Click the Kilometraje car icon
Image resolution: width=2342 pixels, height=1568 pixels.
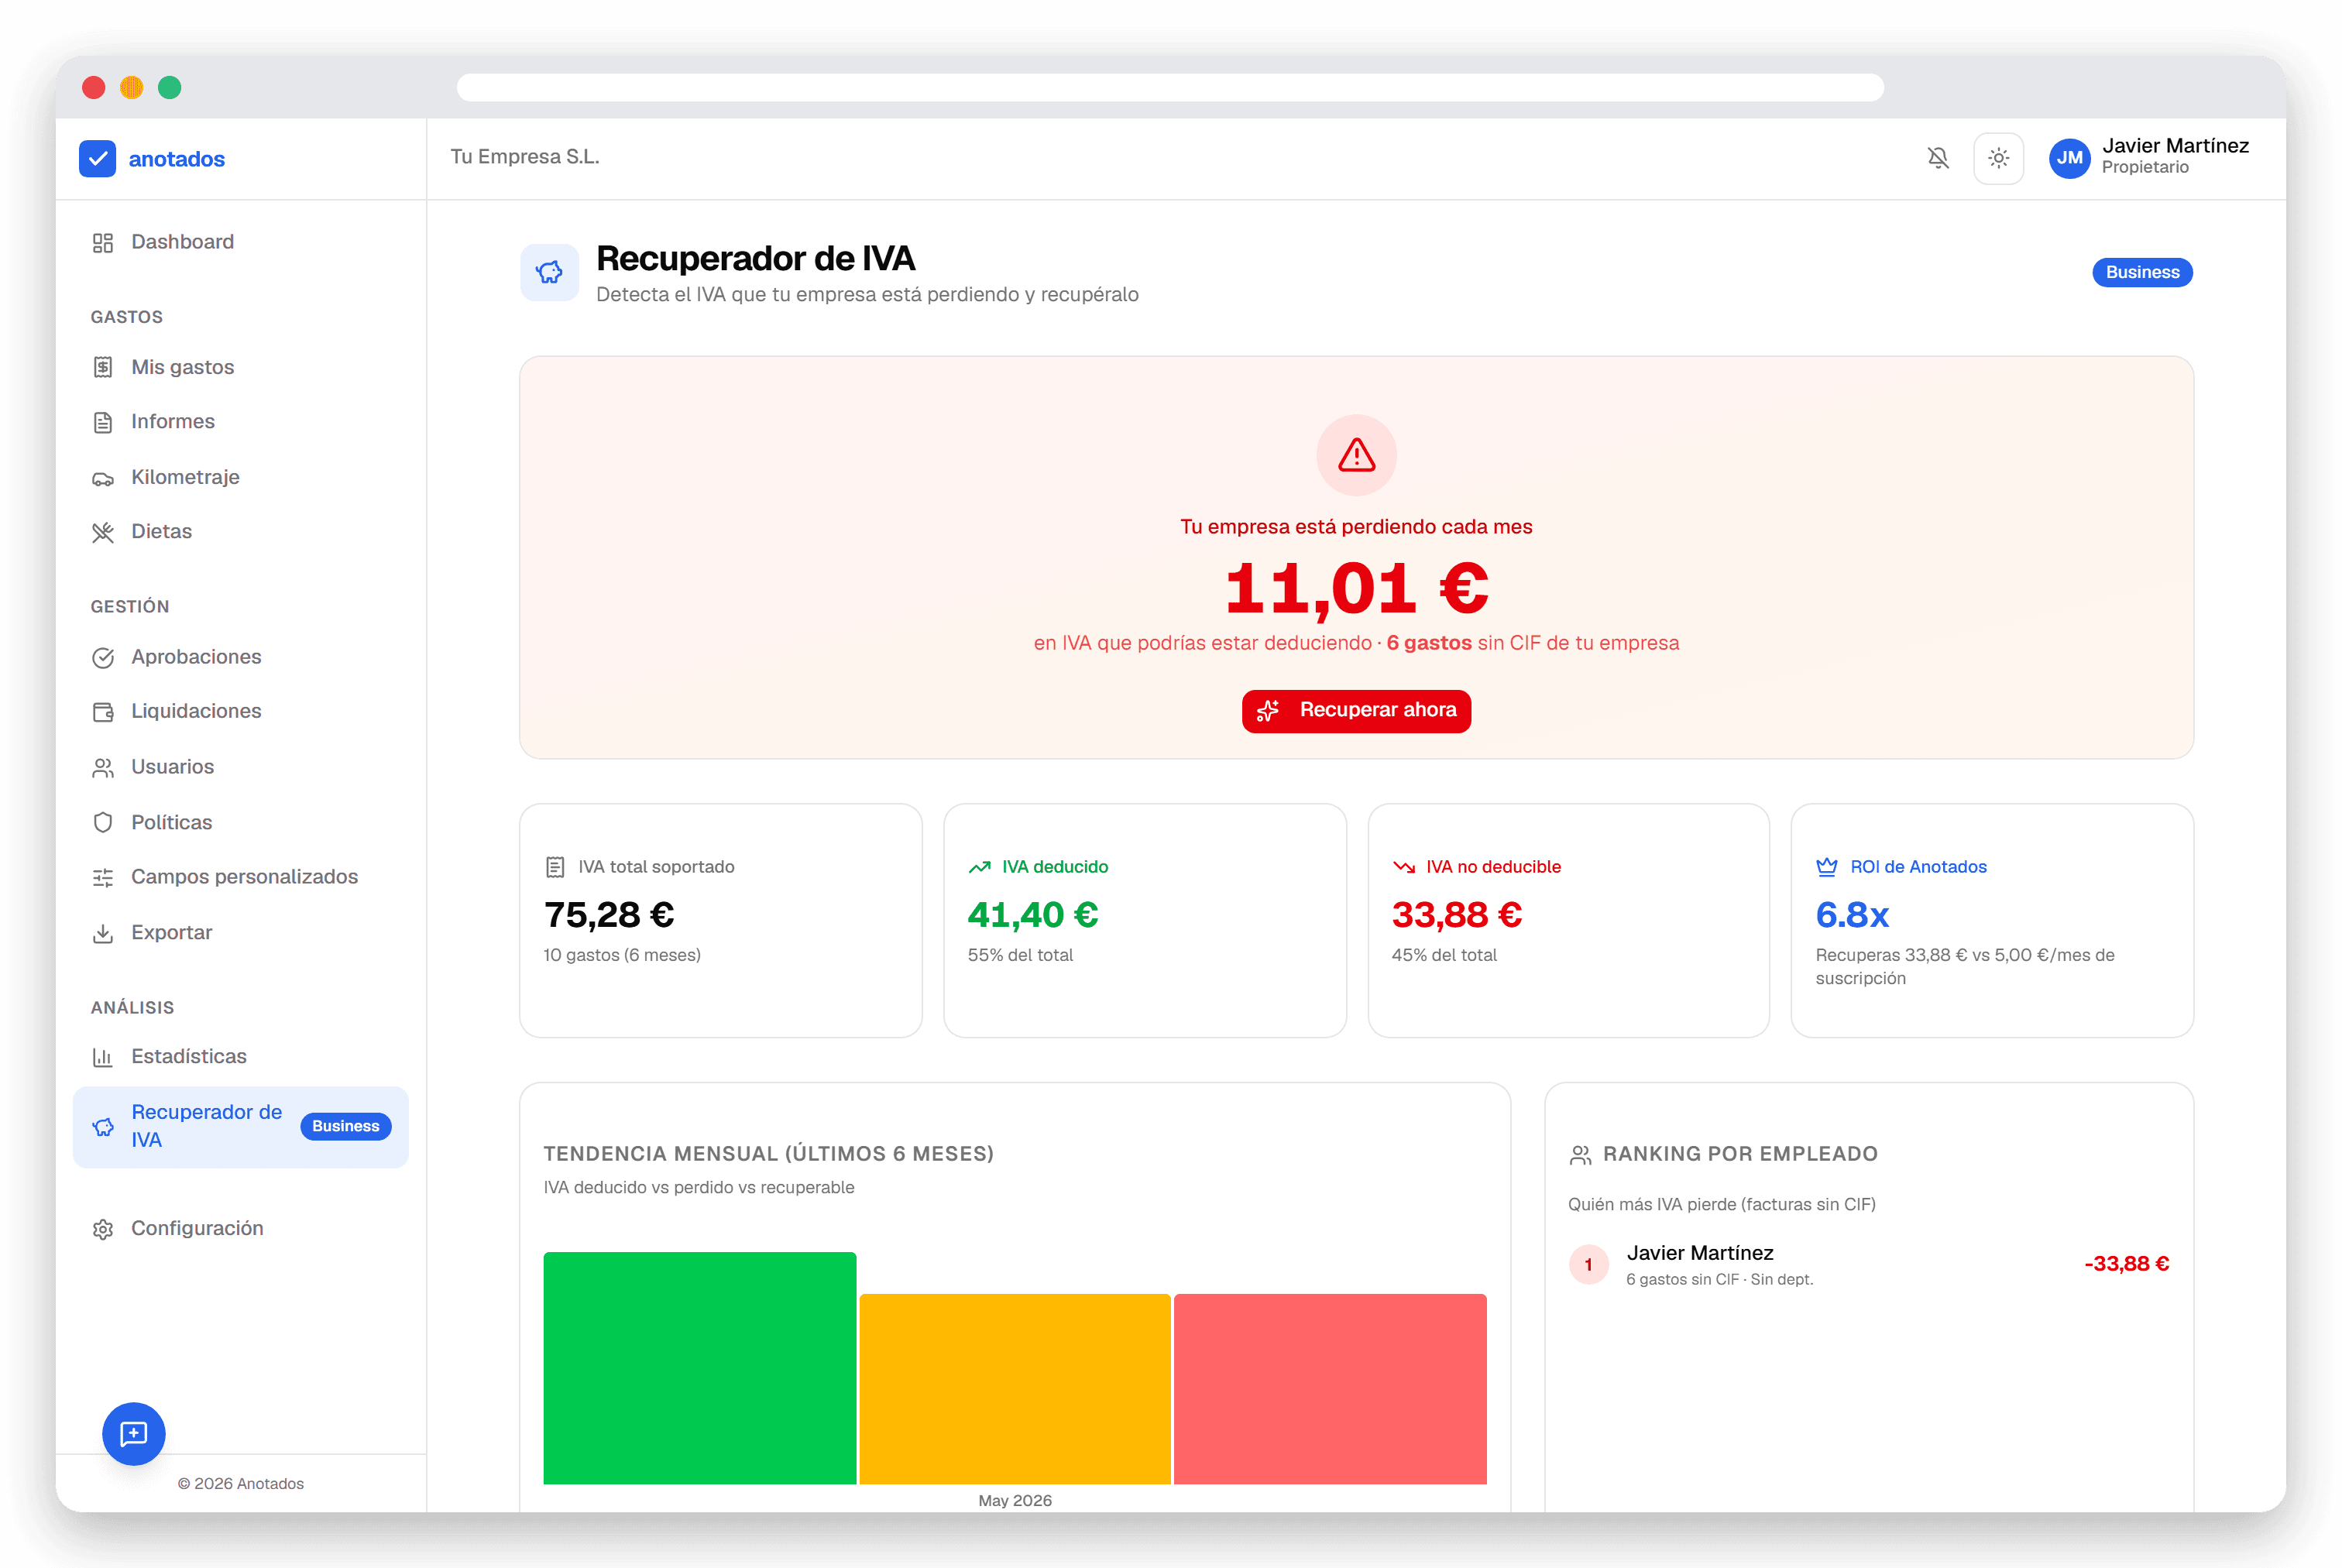[x=103, y=478]
